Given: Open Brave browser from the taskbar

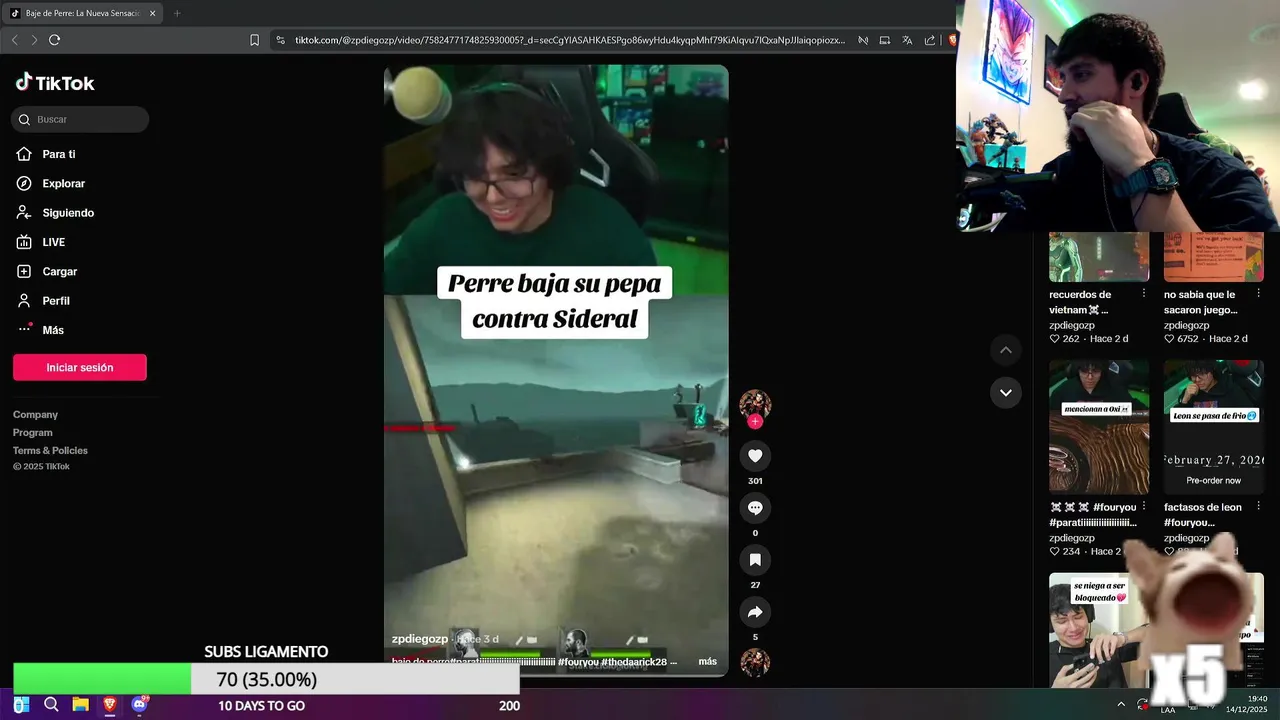Looking at the screenshot, I should pos(110,705).
